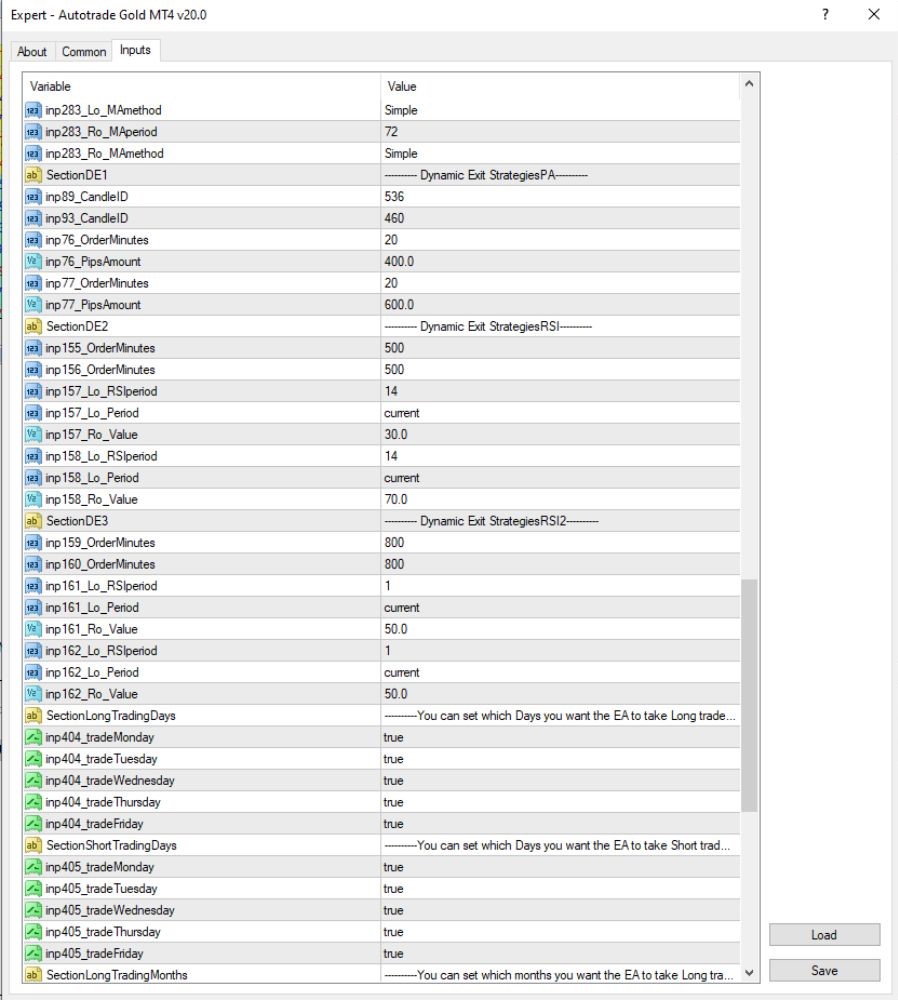898x1000 pixels.
Task: Switch to the Common tab
Action: click(84, 52)
